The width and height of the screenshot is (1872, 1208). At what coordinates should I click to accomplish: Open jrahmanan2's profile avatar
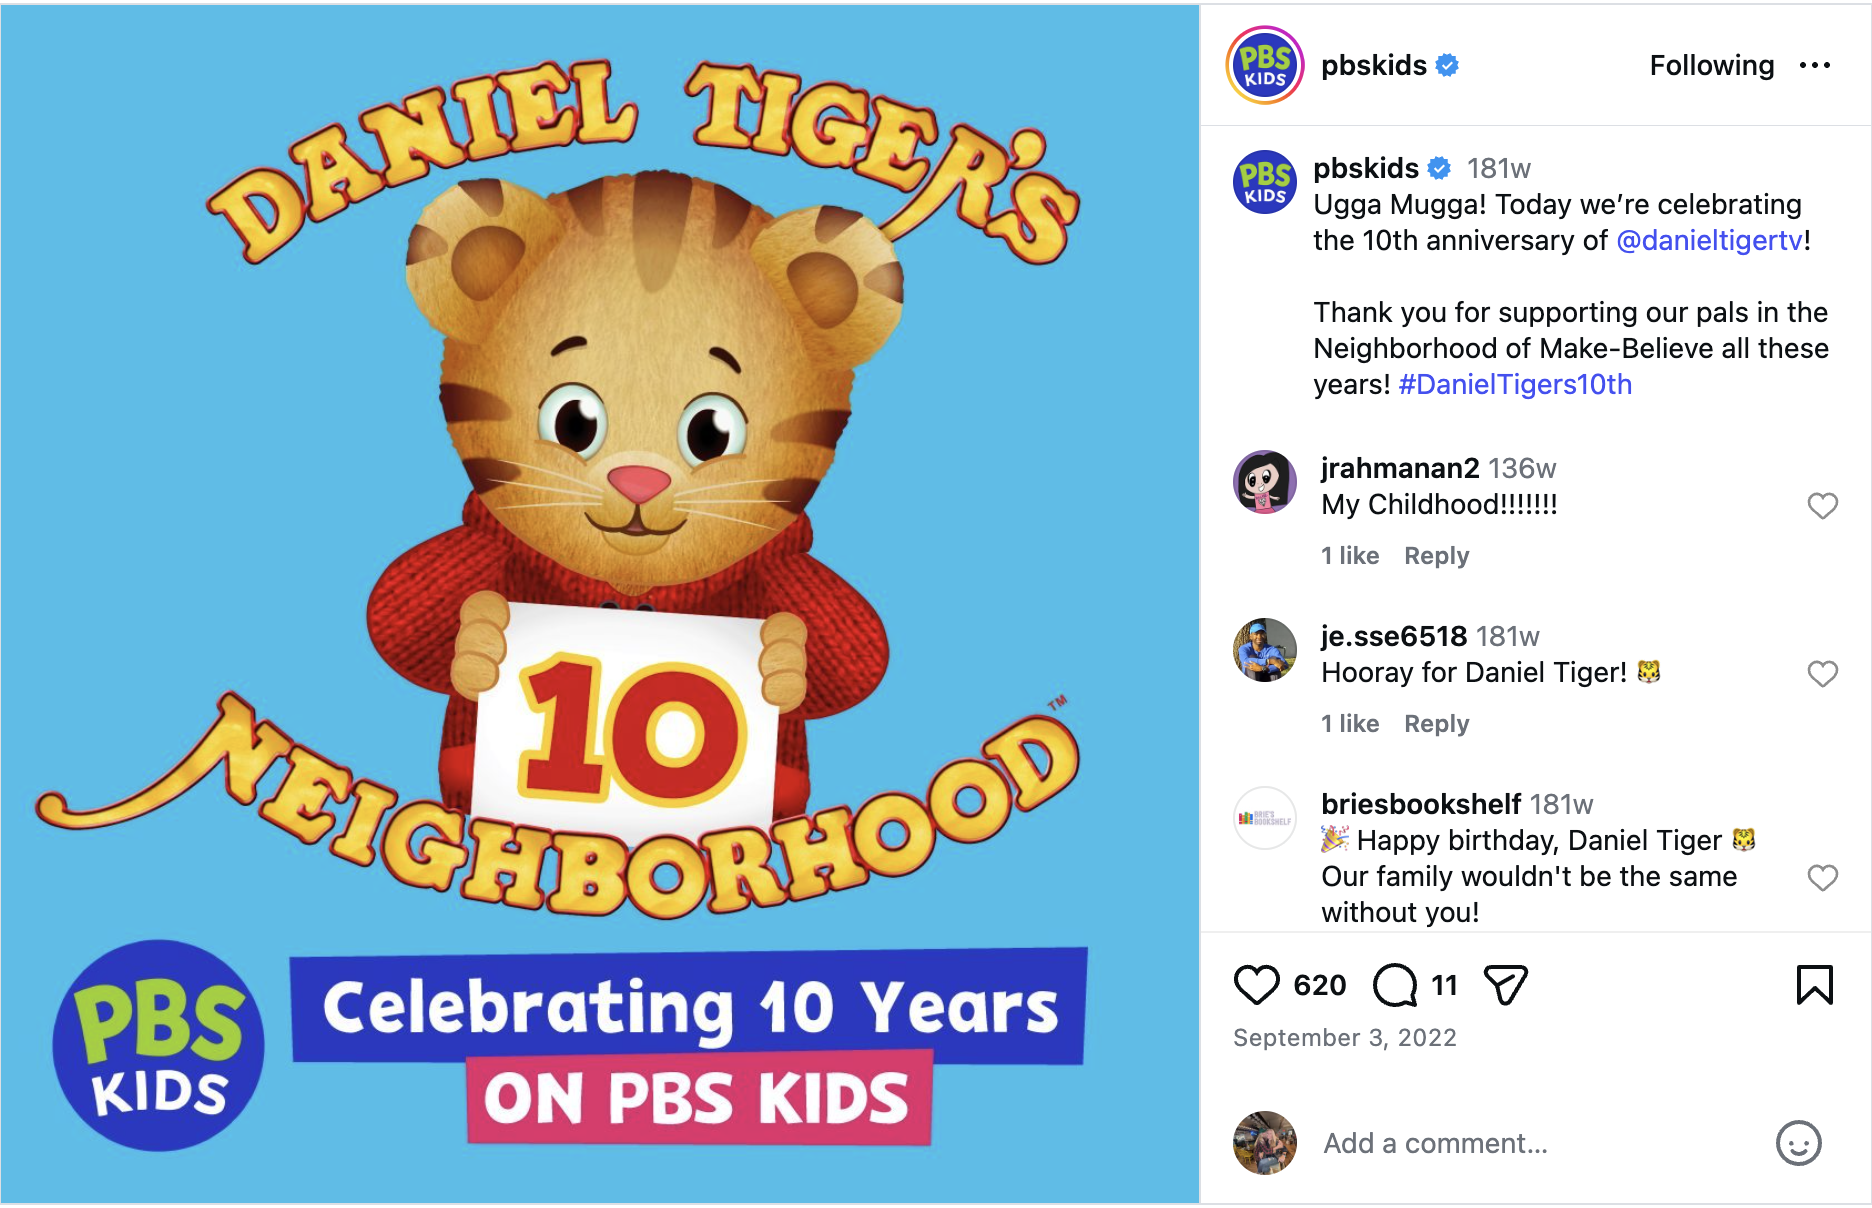tap(1265, 482)
